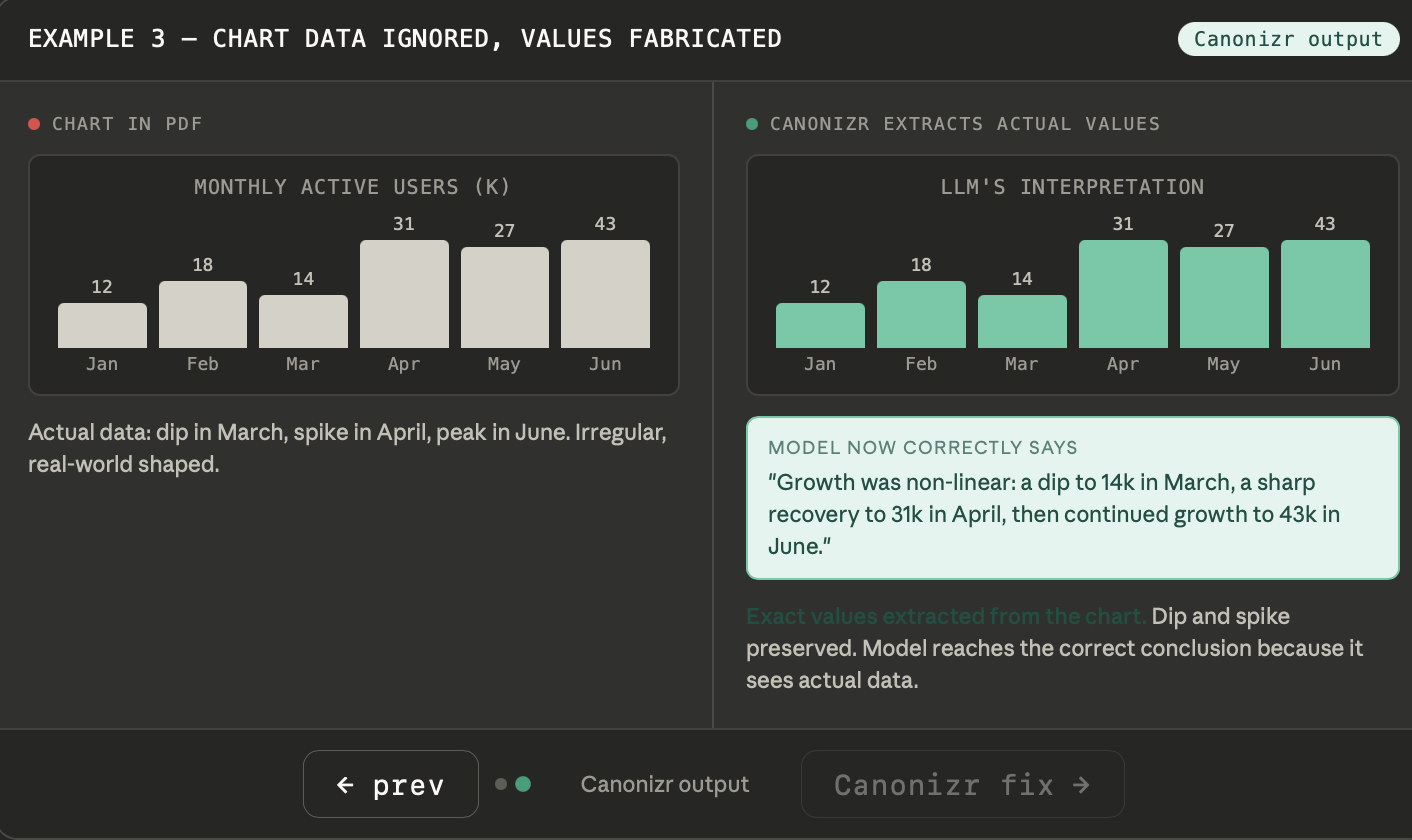Click the red dot beside Chart in PDF
Screen dimensions: 1412x840
34,124
